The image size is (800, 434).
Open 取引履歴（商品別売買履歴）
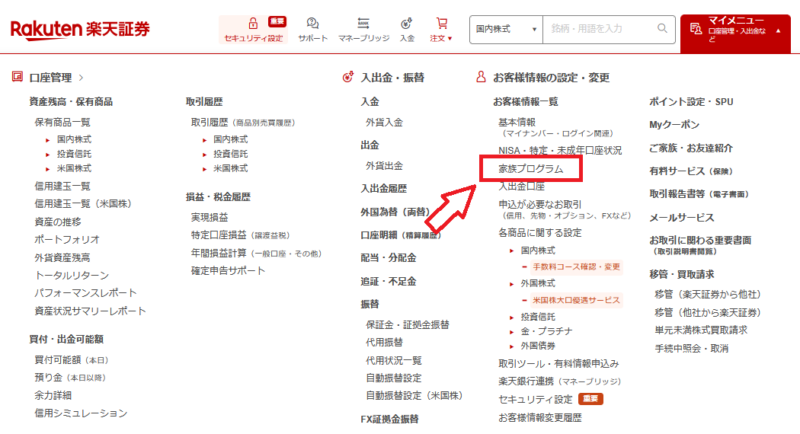pos(243,122)
